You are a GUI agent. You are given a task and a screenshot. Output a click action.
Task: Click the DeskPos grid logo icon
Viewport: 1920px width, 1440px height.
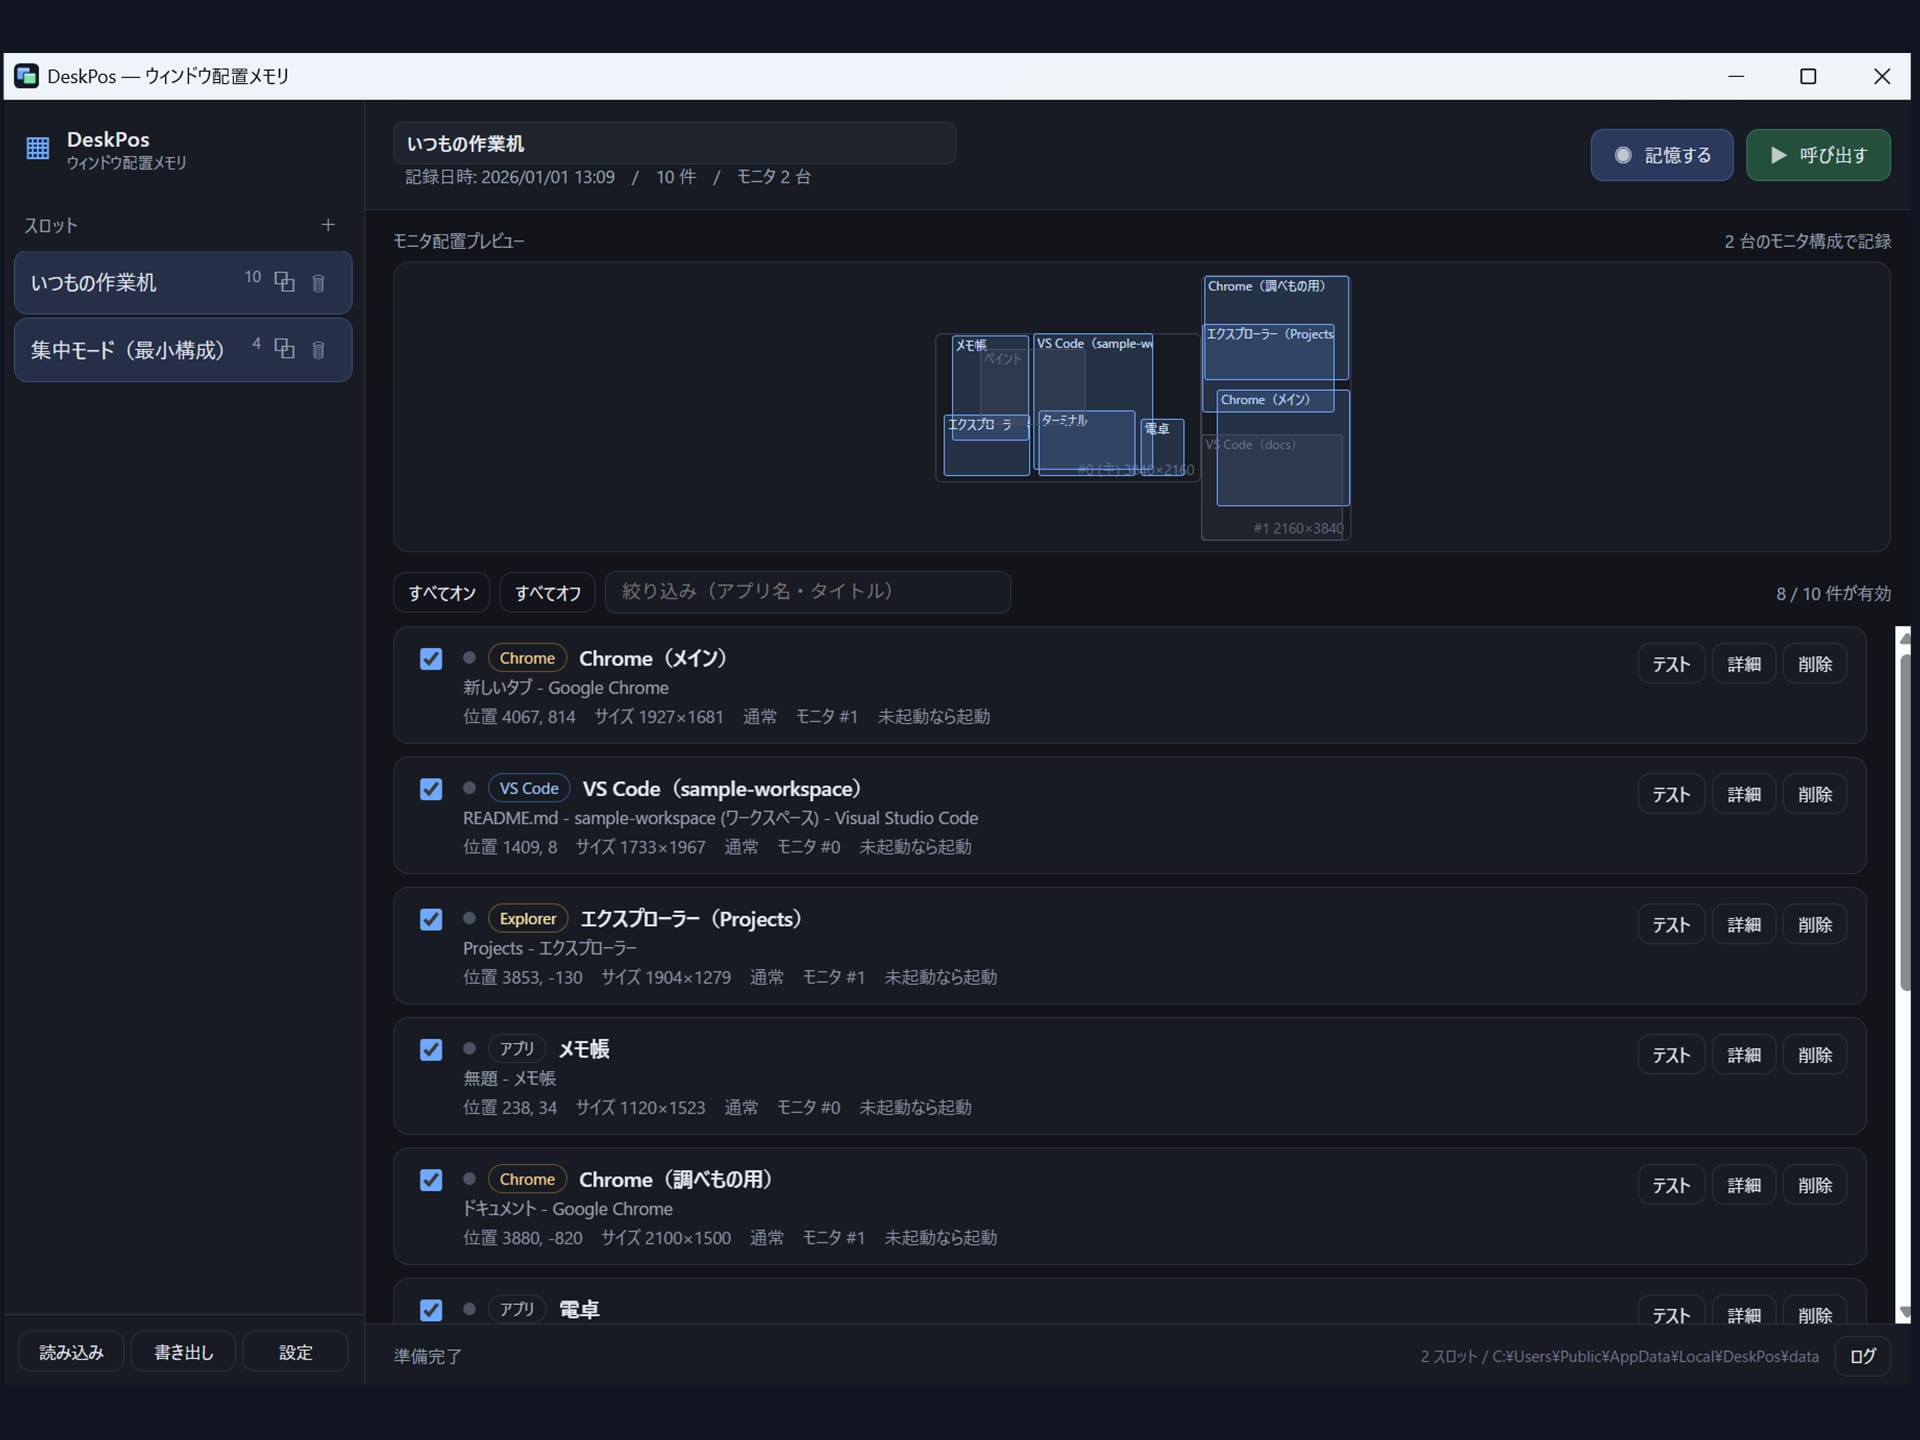[x=38, y=148]
